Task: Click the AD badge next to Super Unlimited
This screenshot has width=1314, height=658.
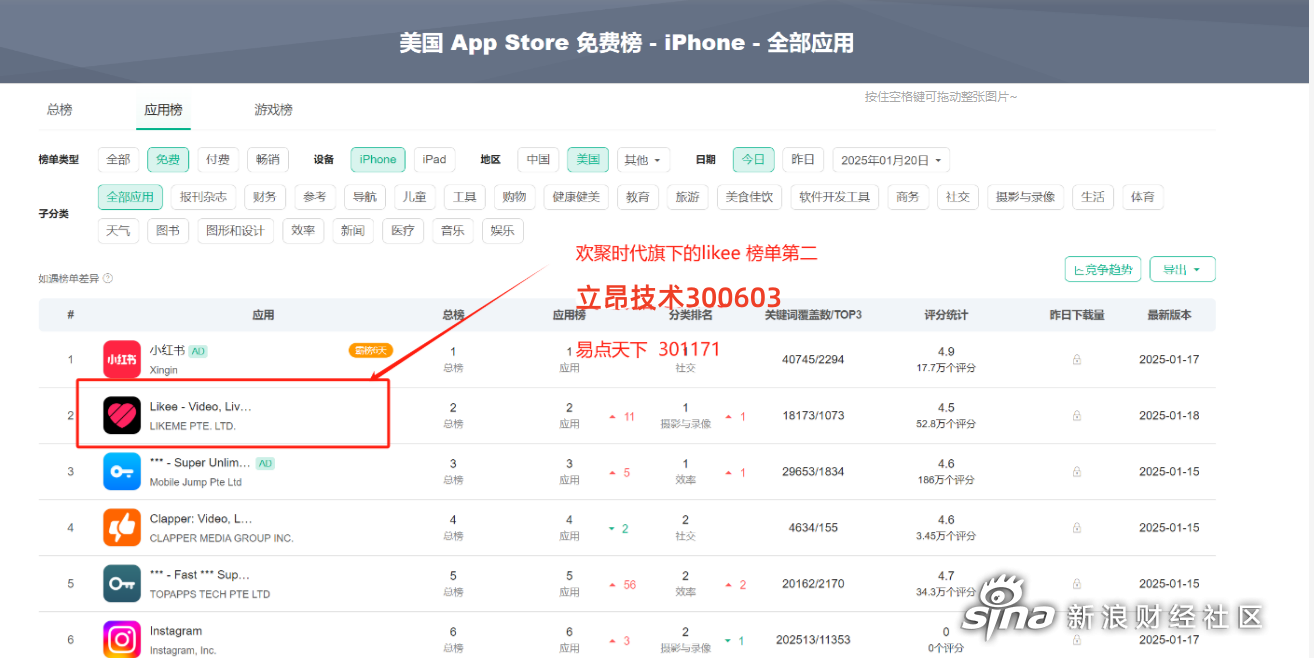Action: click(265, 463)
